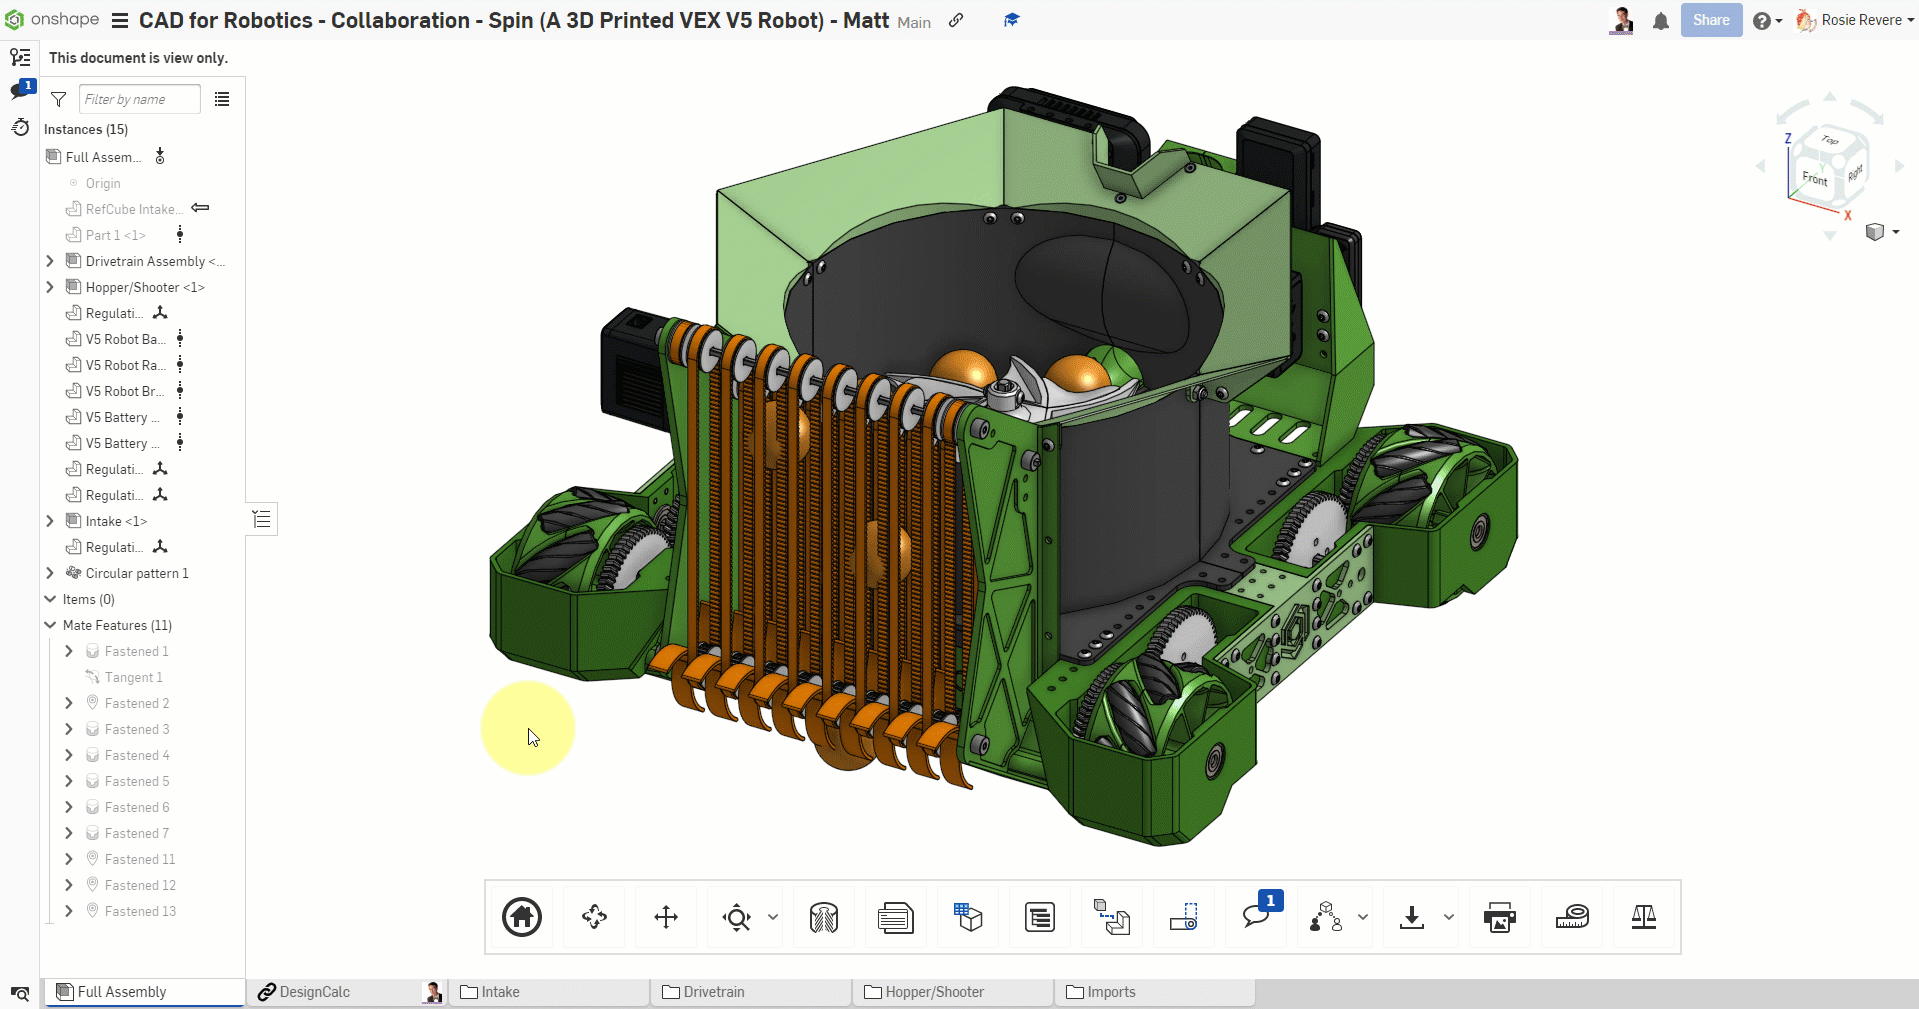Open Comments icon in bottom toolbar
This screenshot has height=1009, width=1919.
pos(1256,917)
